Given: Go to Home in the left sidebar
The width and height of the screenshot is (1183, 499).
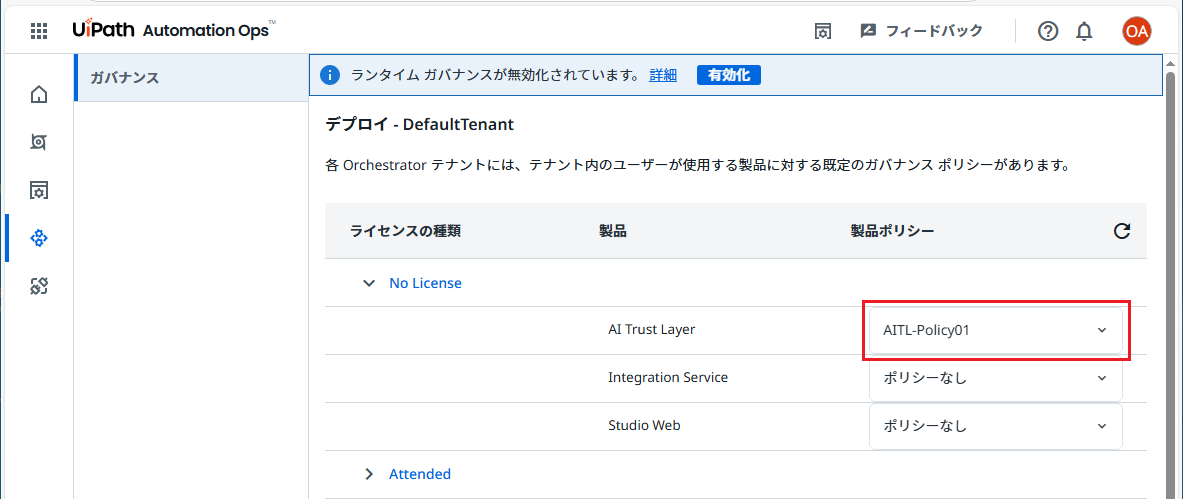Looking at the screenshot, I should (39, 94).
